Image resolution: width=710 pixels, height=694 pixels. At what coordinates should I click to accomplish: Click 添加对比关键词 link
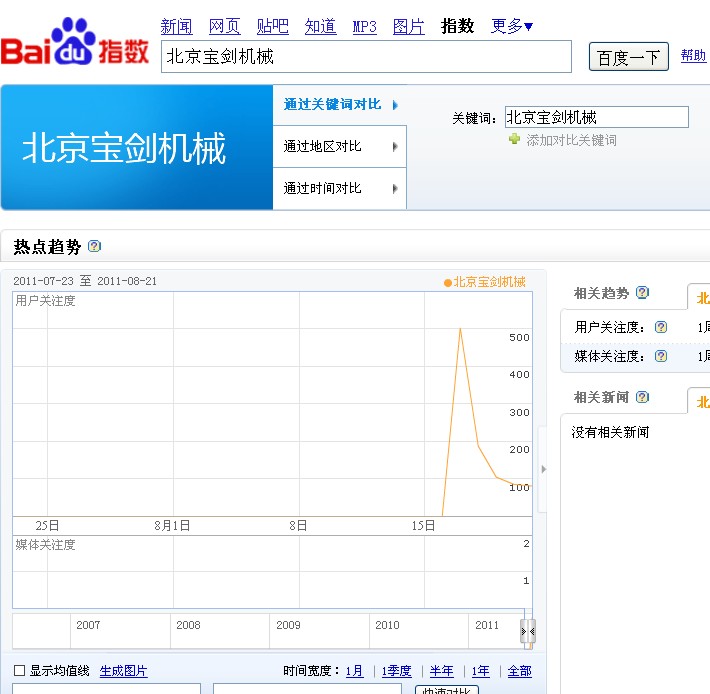pyautogui.click(x=571, y=140)
